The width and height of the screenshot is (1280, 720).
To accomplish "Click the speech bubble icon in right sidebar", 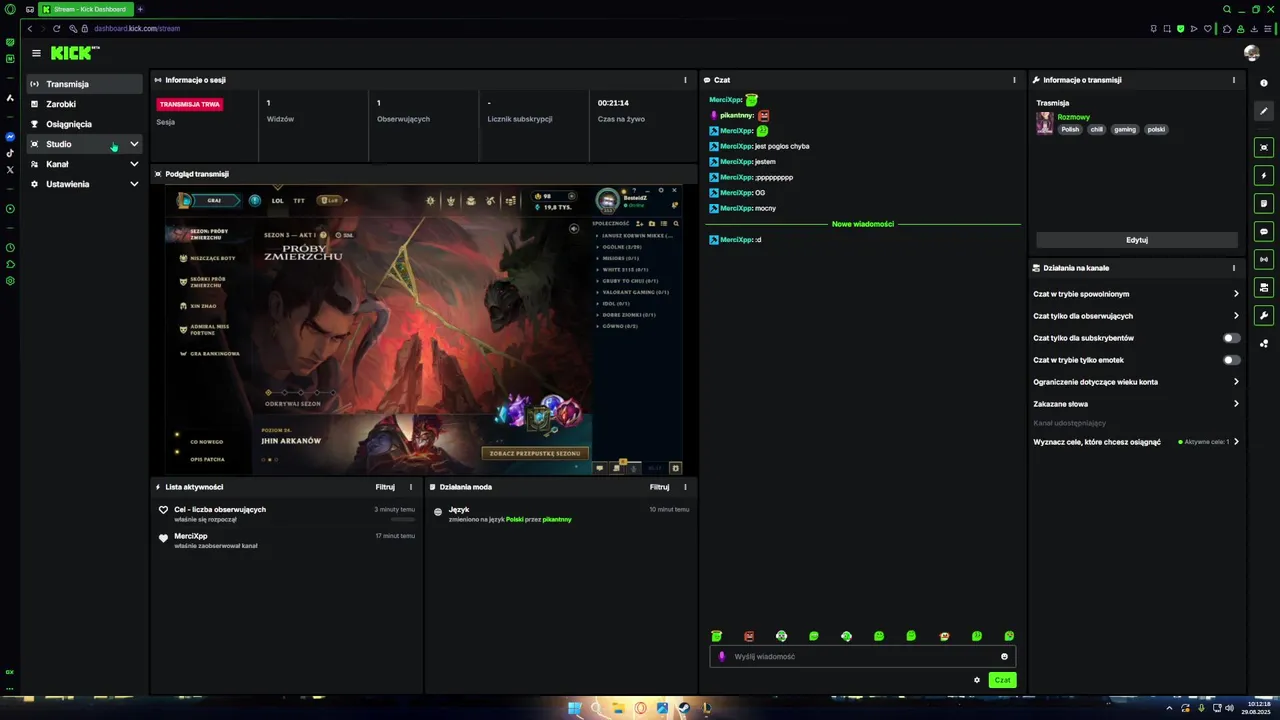I will (x=1264, y=231).
